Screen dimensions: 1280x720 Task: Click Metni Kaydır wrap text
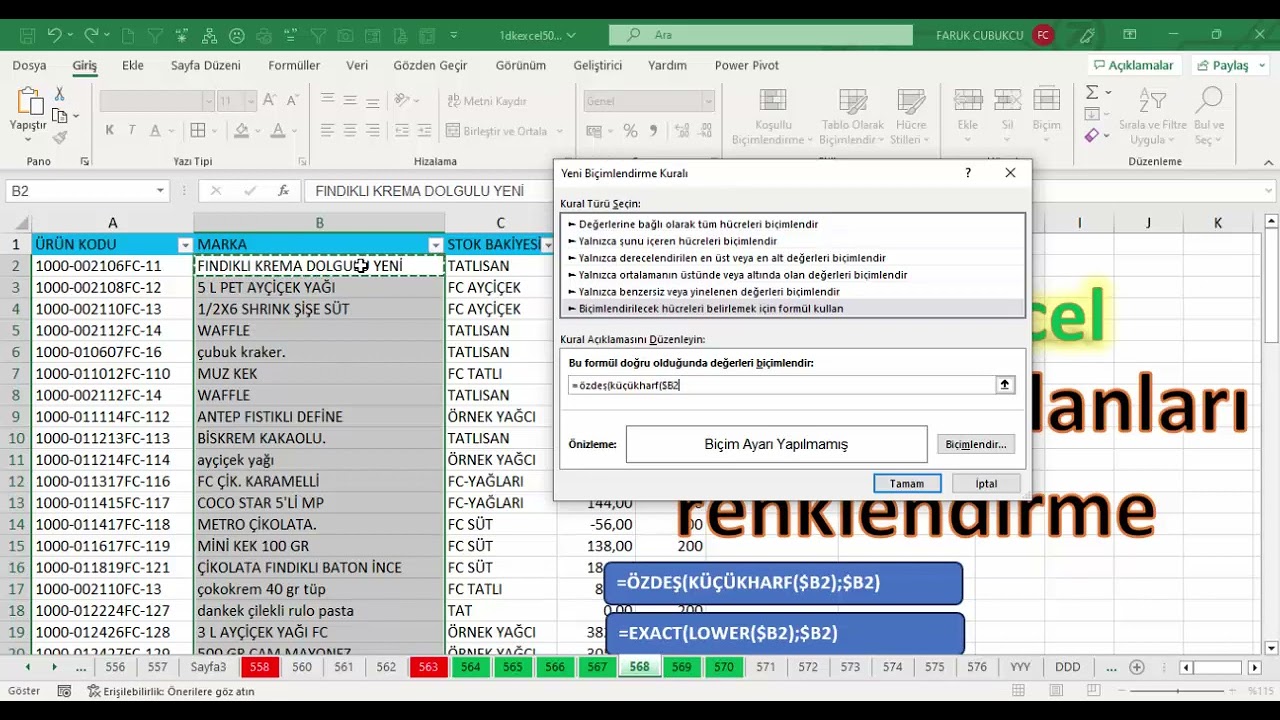coord(487,101)
